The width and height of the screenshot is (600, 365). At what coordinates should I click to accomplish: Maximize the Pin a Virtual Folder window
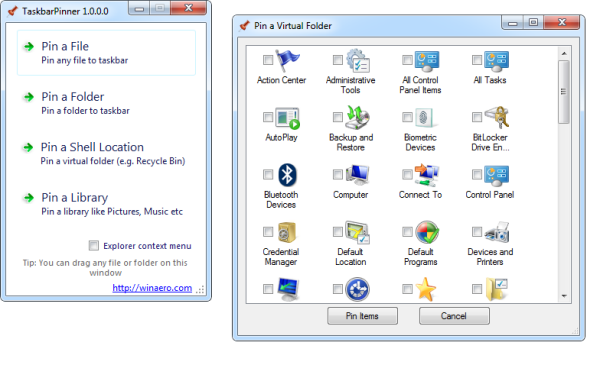[x=533, y=22]
